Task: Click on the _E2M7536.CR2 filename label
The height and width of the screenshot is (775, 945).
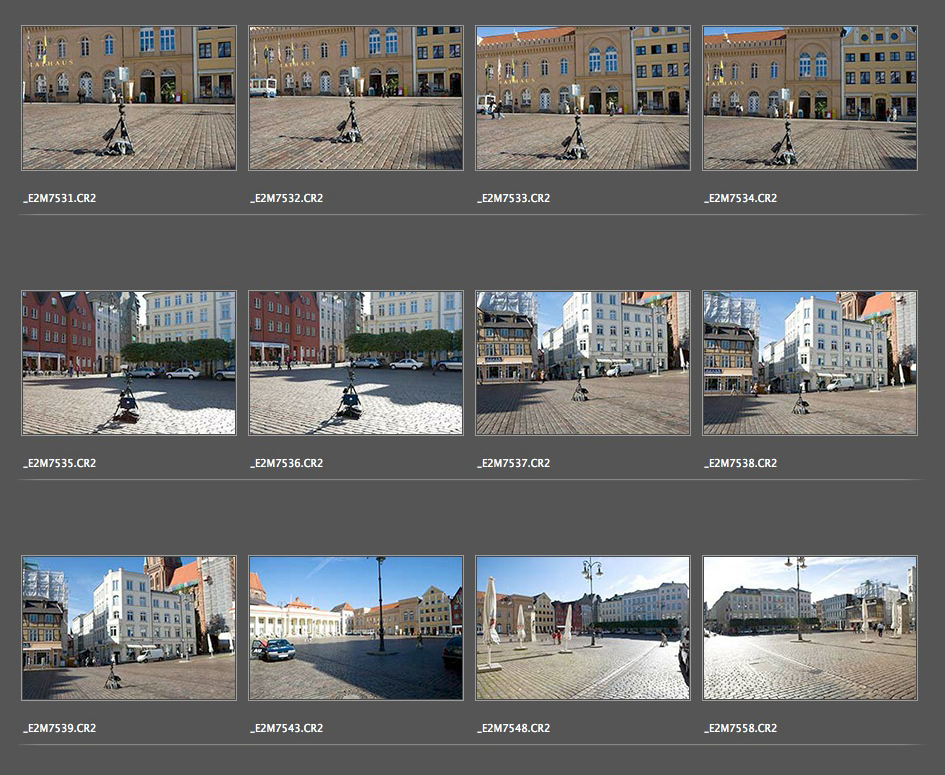Action: (287, 463)
